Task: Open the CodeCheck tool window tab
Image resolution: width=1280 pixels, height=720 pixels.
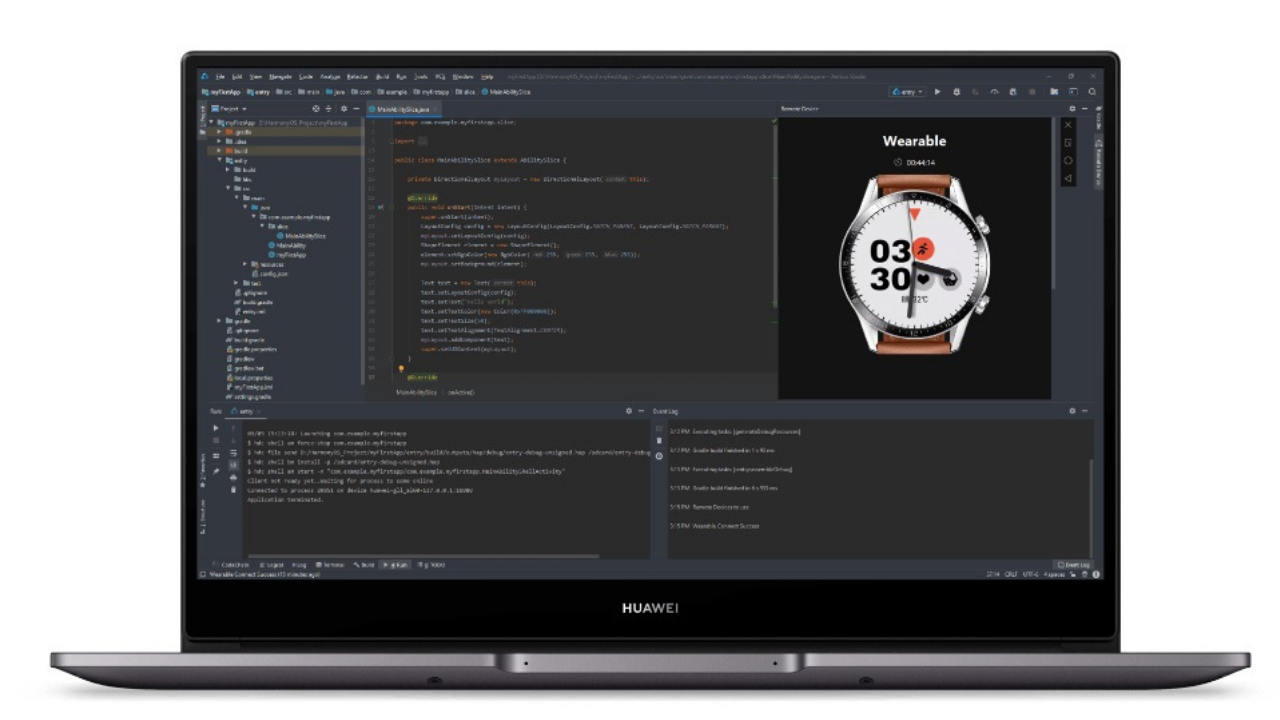Action: [x=230, y=565]
